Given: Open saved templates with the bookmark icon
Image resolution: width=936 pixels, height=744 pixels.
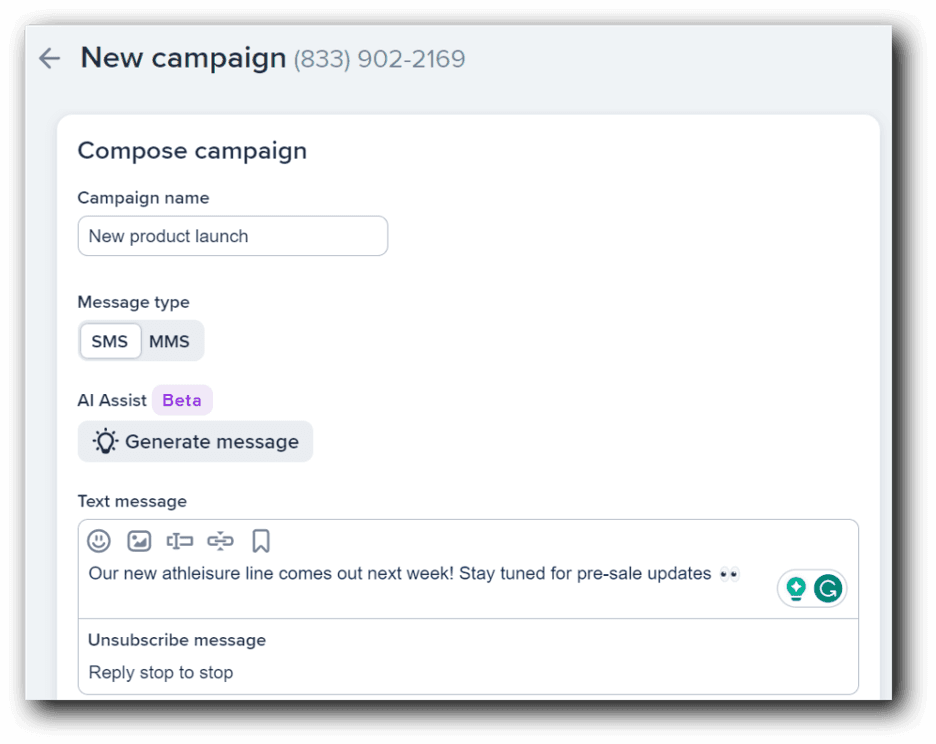Looking at the screenshot, I should pyautogui.click(x=261, y=541).
